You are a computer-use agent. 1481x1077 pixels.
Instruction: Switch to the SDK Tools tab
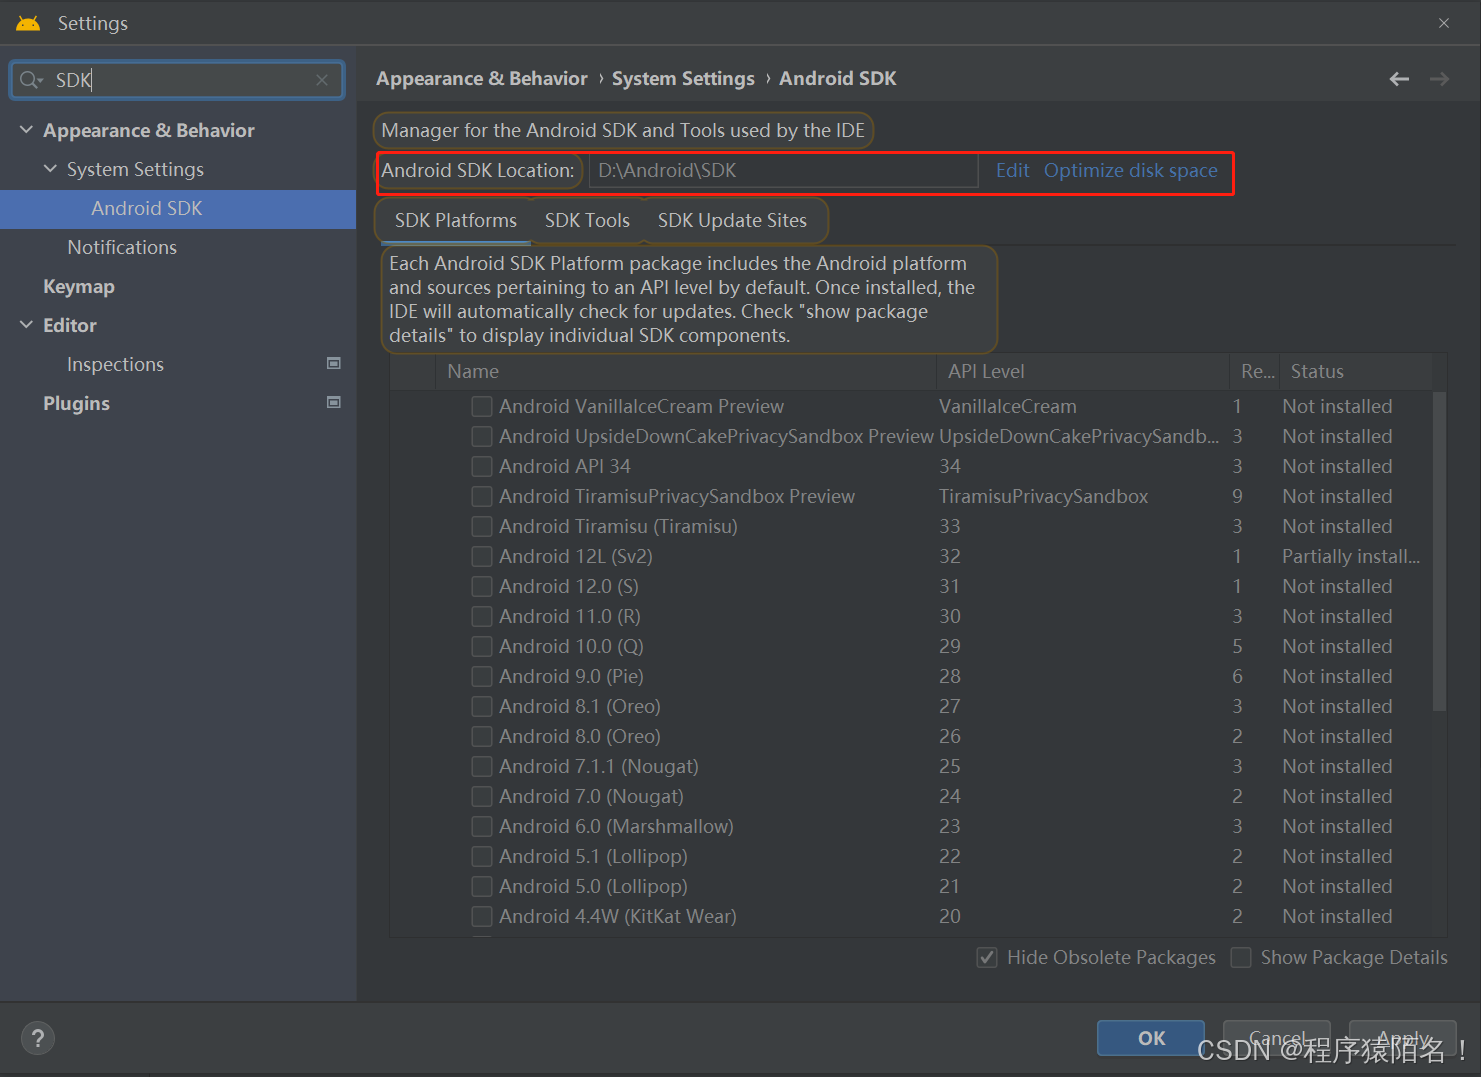click(587, 220)
